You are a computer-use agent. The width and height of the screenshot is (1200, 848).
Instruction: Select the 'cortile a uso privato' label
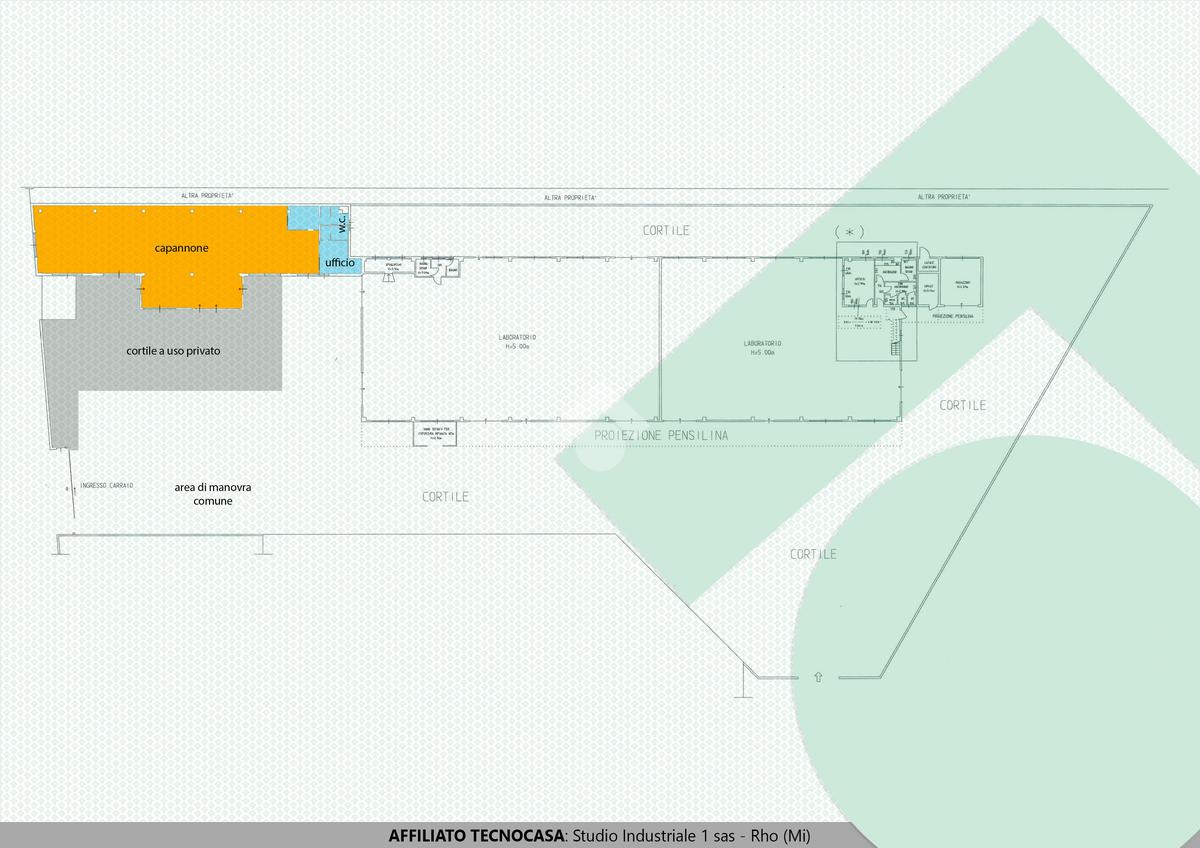click(173, 351)
